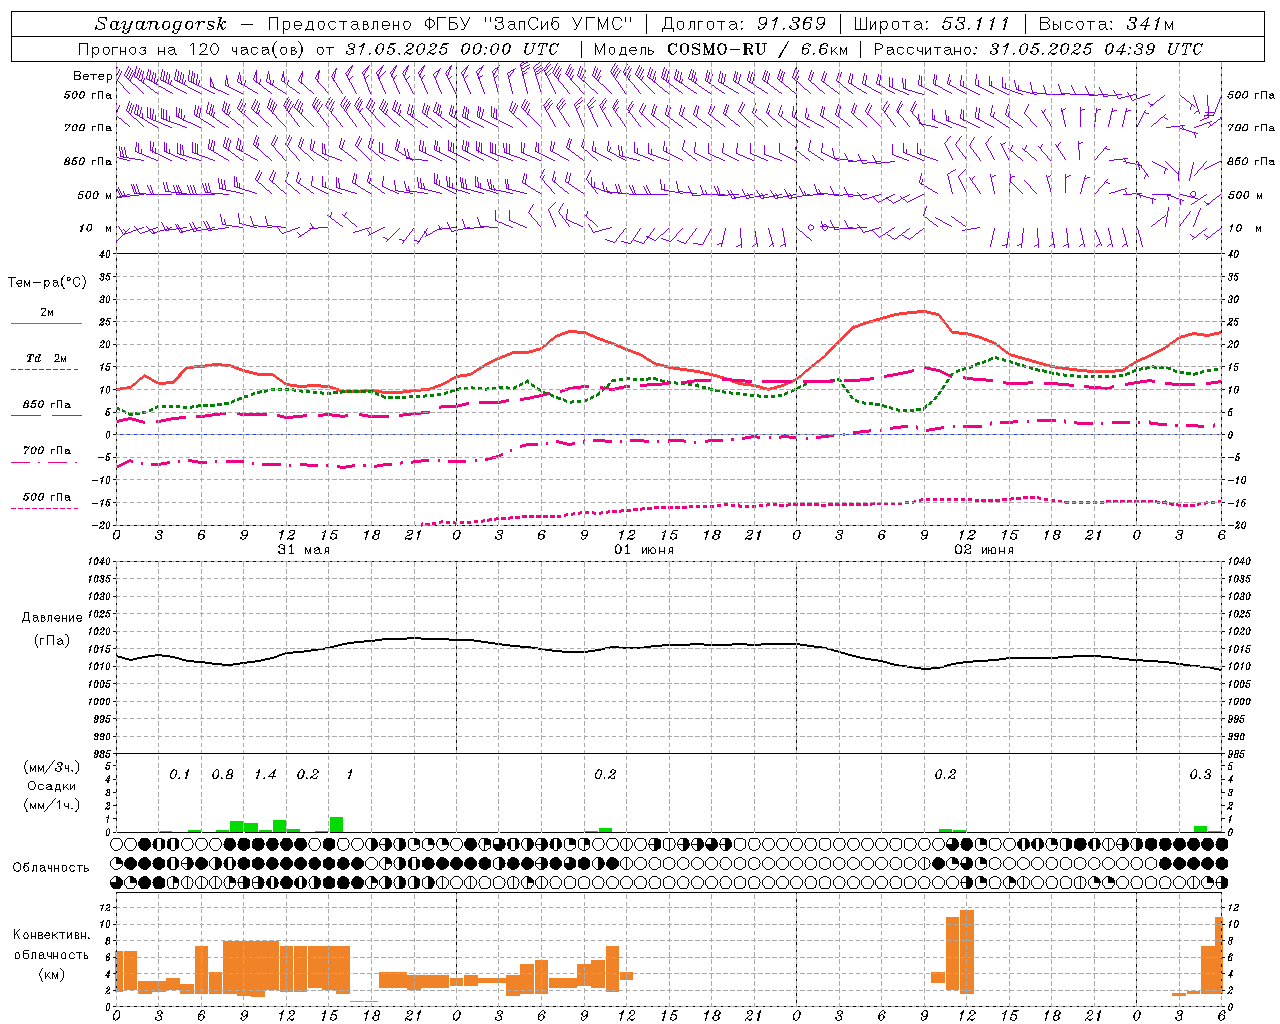This screenshot has height=1024, width=1280.
Task: Click the '0.8' precipitation amount
Action: coord(222,775)
